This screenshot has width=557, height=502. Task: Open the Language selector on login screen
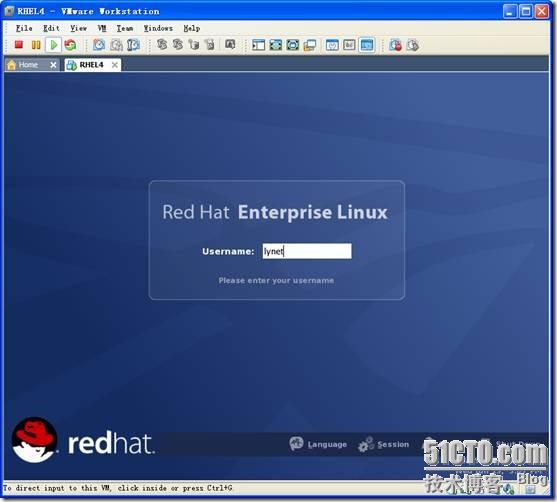point(318,444)
